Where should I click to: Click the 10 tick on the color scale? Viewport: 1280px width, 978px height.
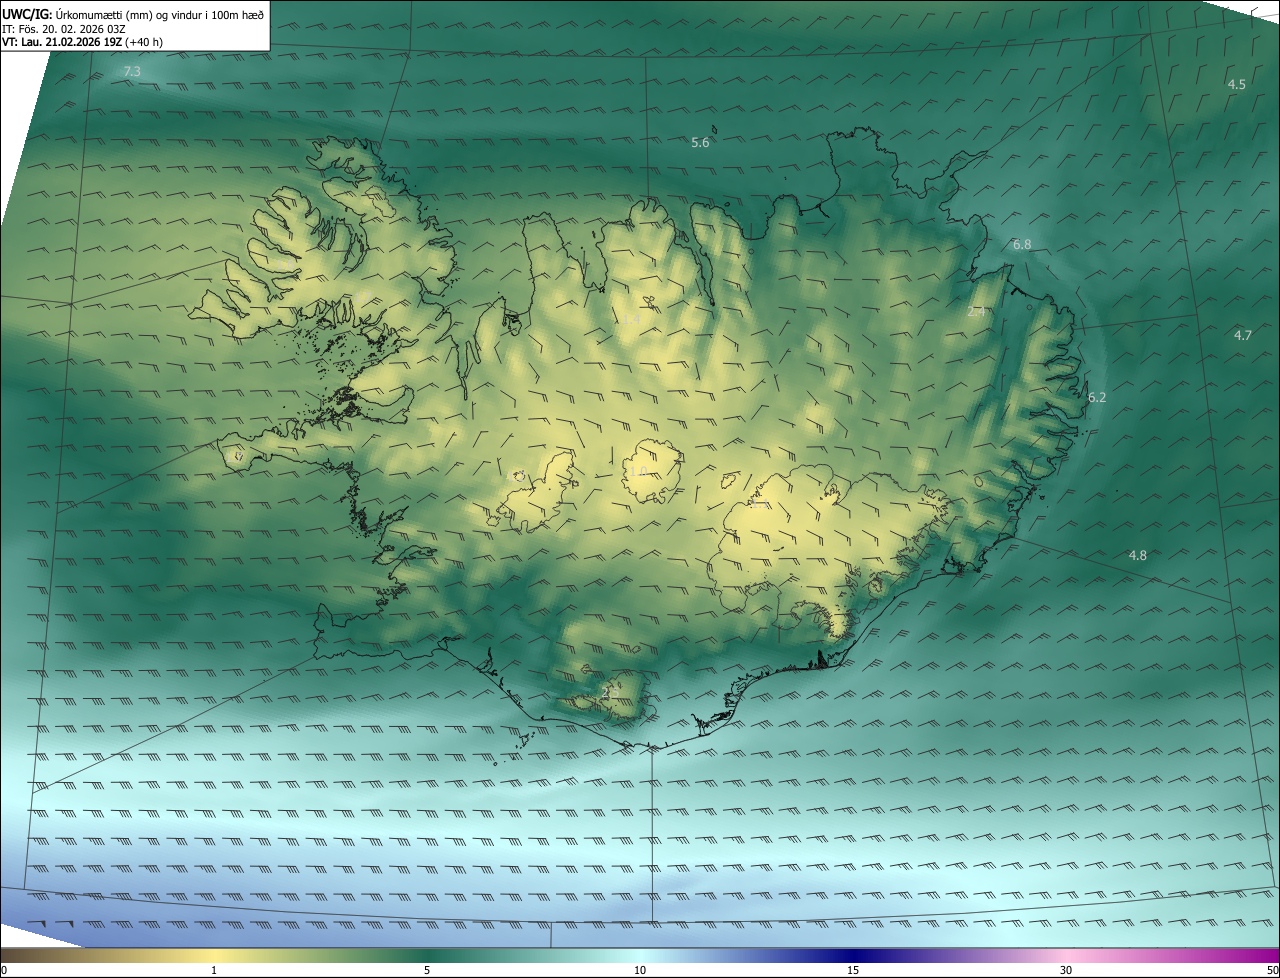click(x=640, y=970)
